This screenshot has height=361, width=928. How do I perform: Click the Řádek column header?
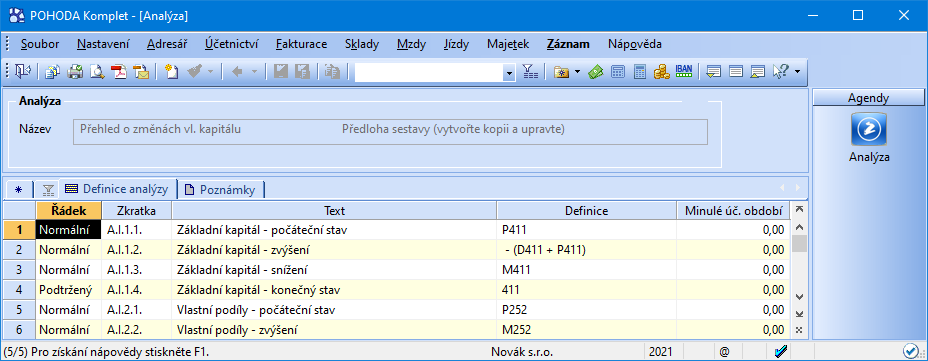69,211
